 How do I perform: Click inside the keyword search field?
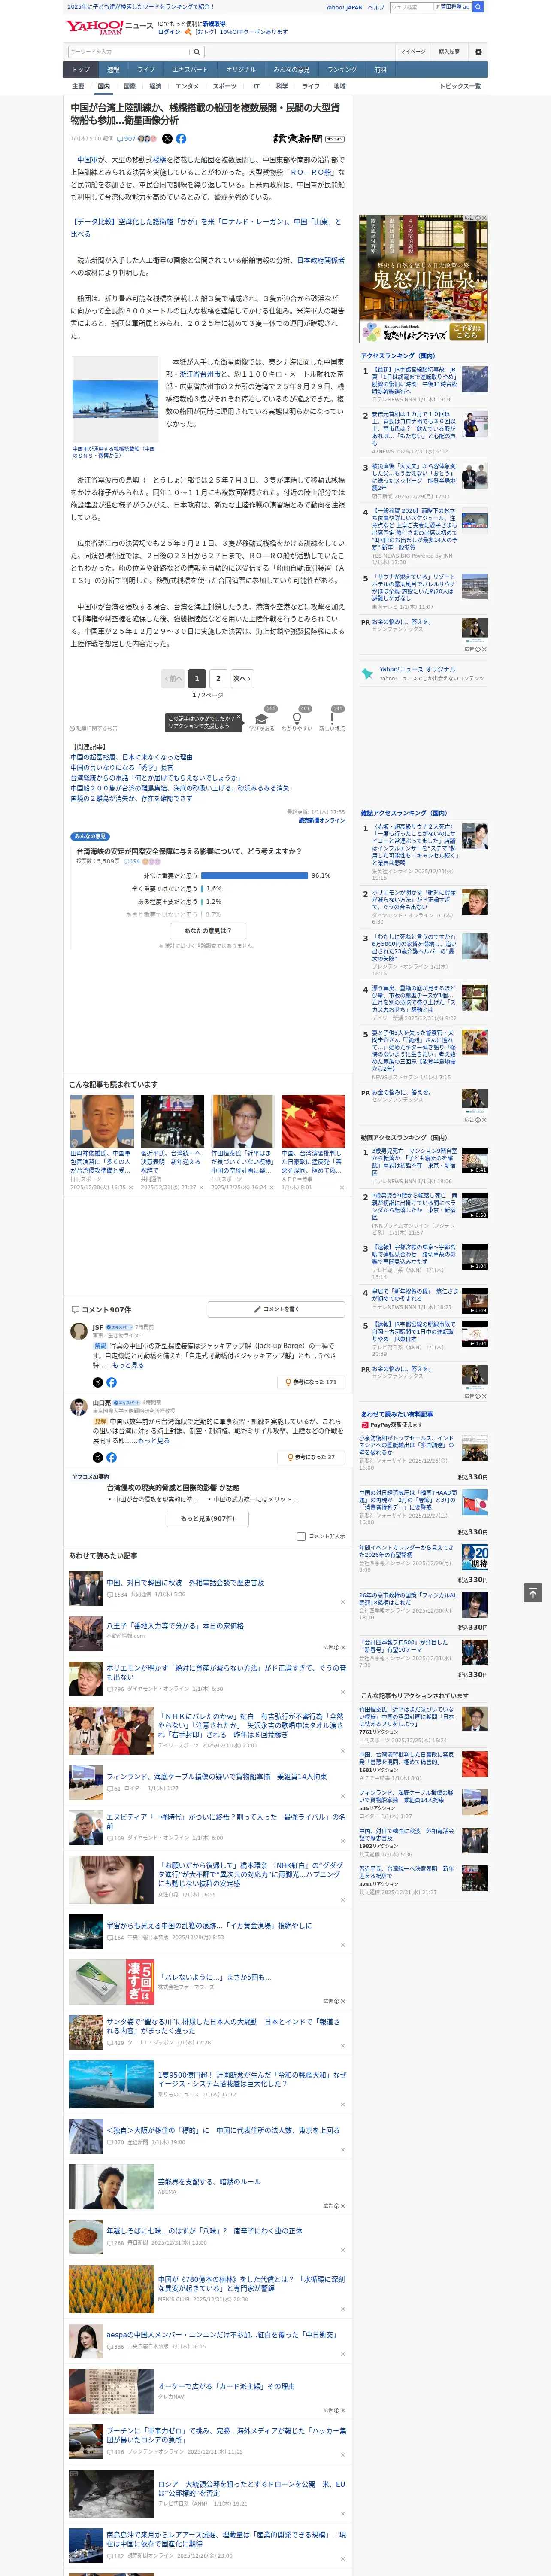[x=129, y=52]
